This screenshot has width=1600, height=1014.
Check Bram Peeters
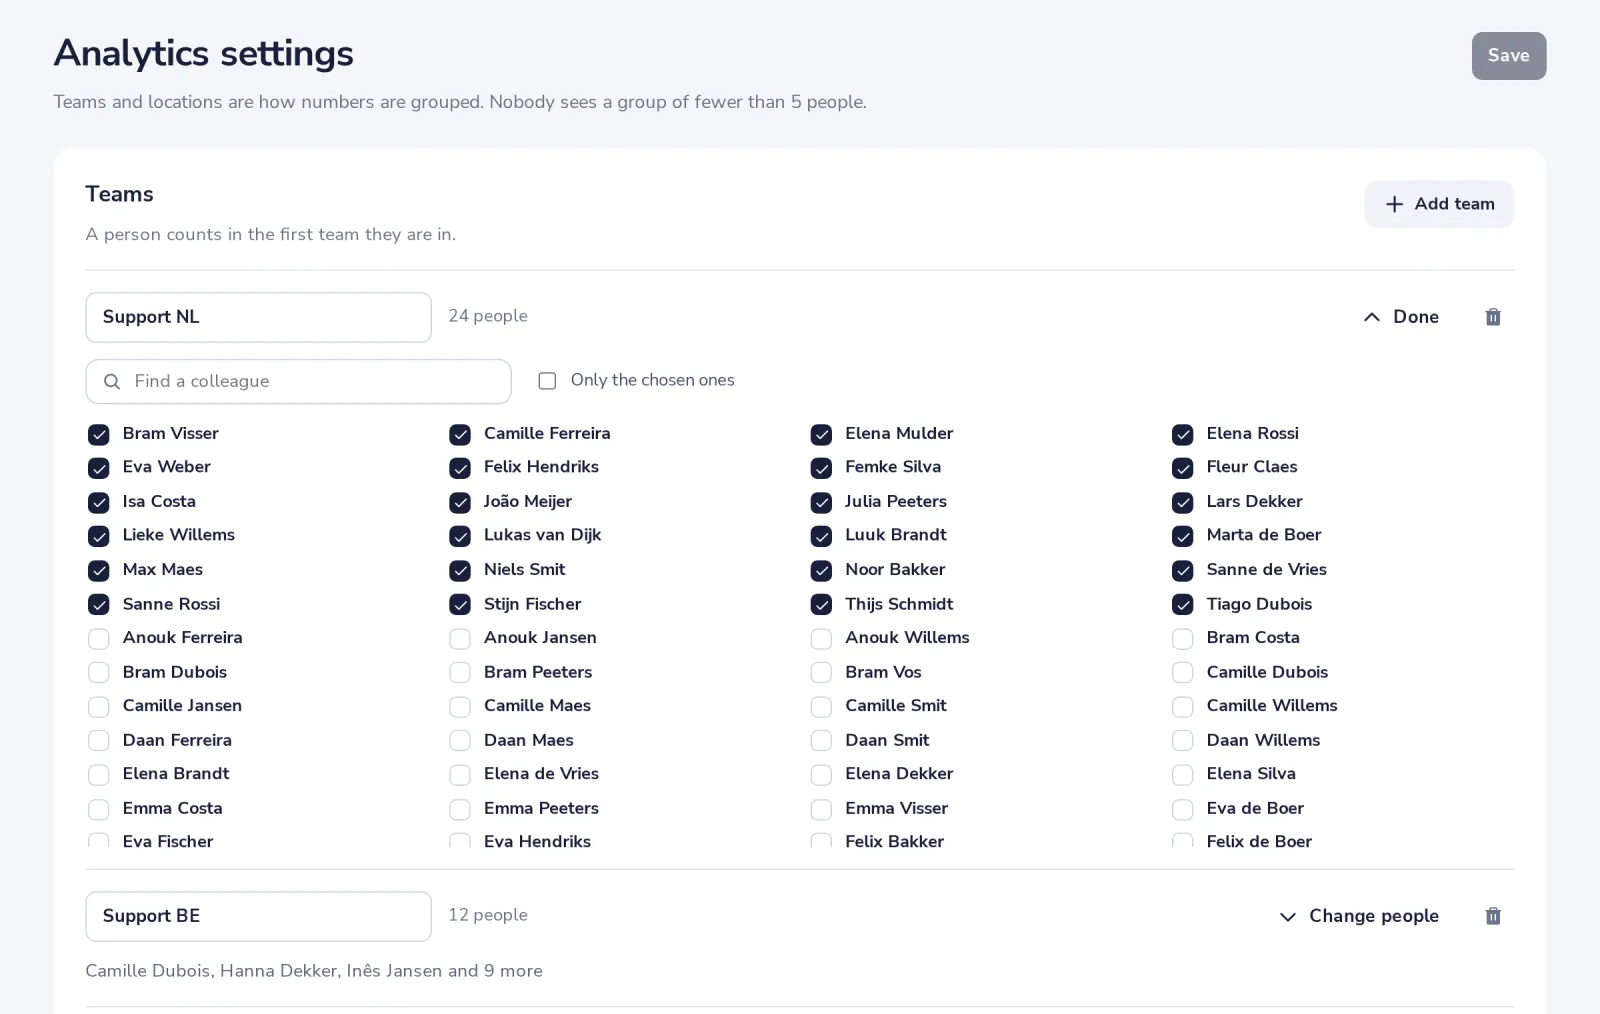(x=460, y=673)
